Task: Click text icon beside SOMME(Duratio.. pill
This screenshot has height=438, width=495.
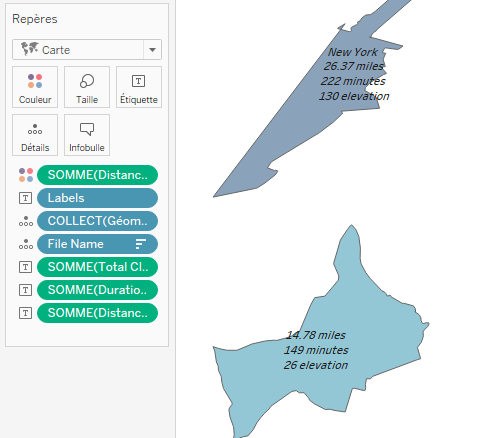Action: point(26,290)
